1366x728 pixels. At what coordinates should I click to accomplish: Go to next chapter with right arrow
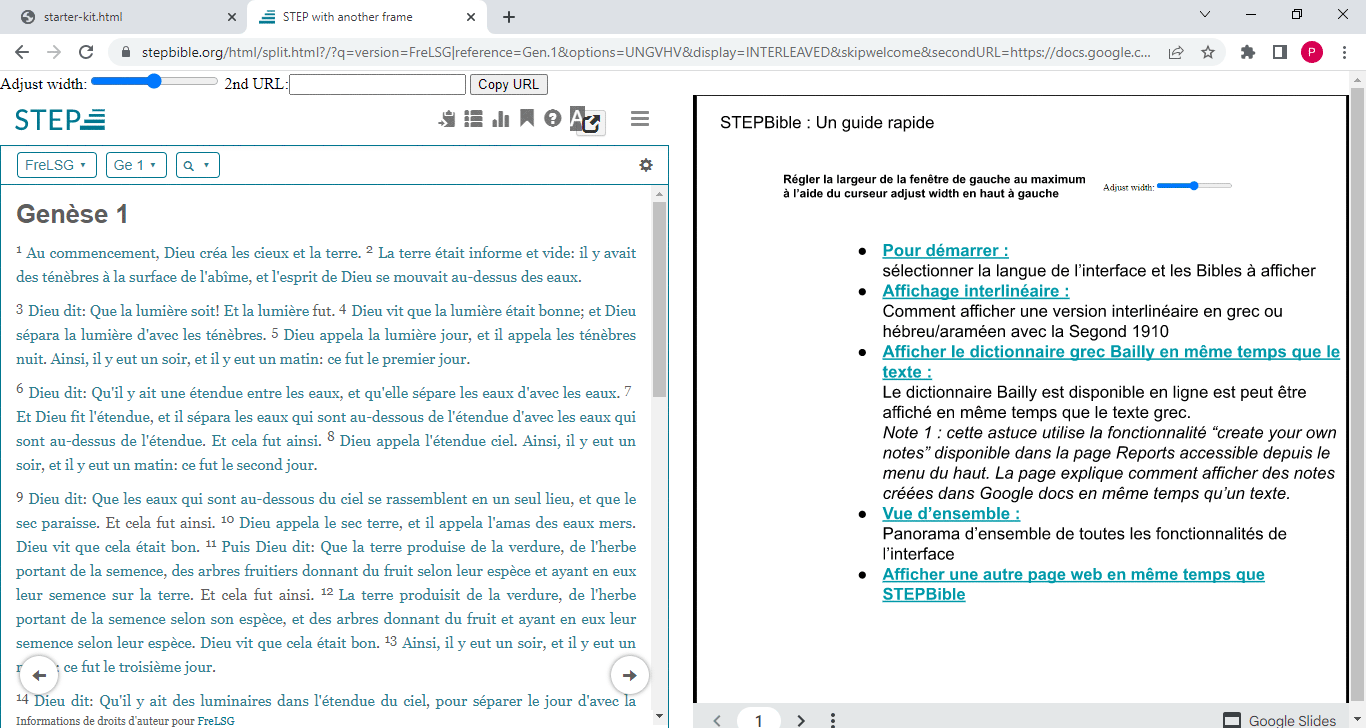coord(629,675)
